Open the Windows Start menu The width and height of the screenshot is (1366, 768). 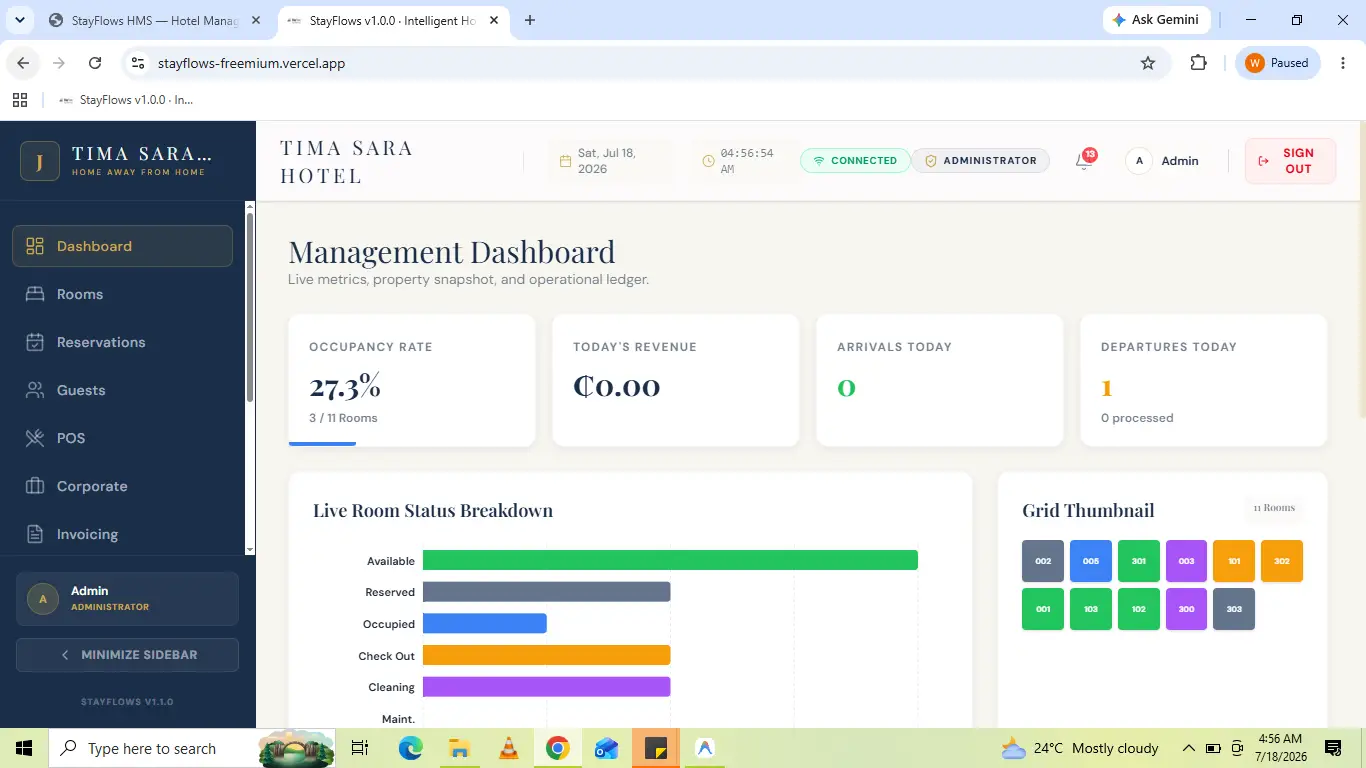[23, 748]
